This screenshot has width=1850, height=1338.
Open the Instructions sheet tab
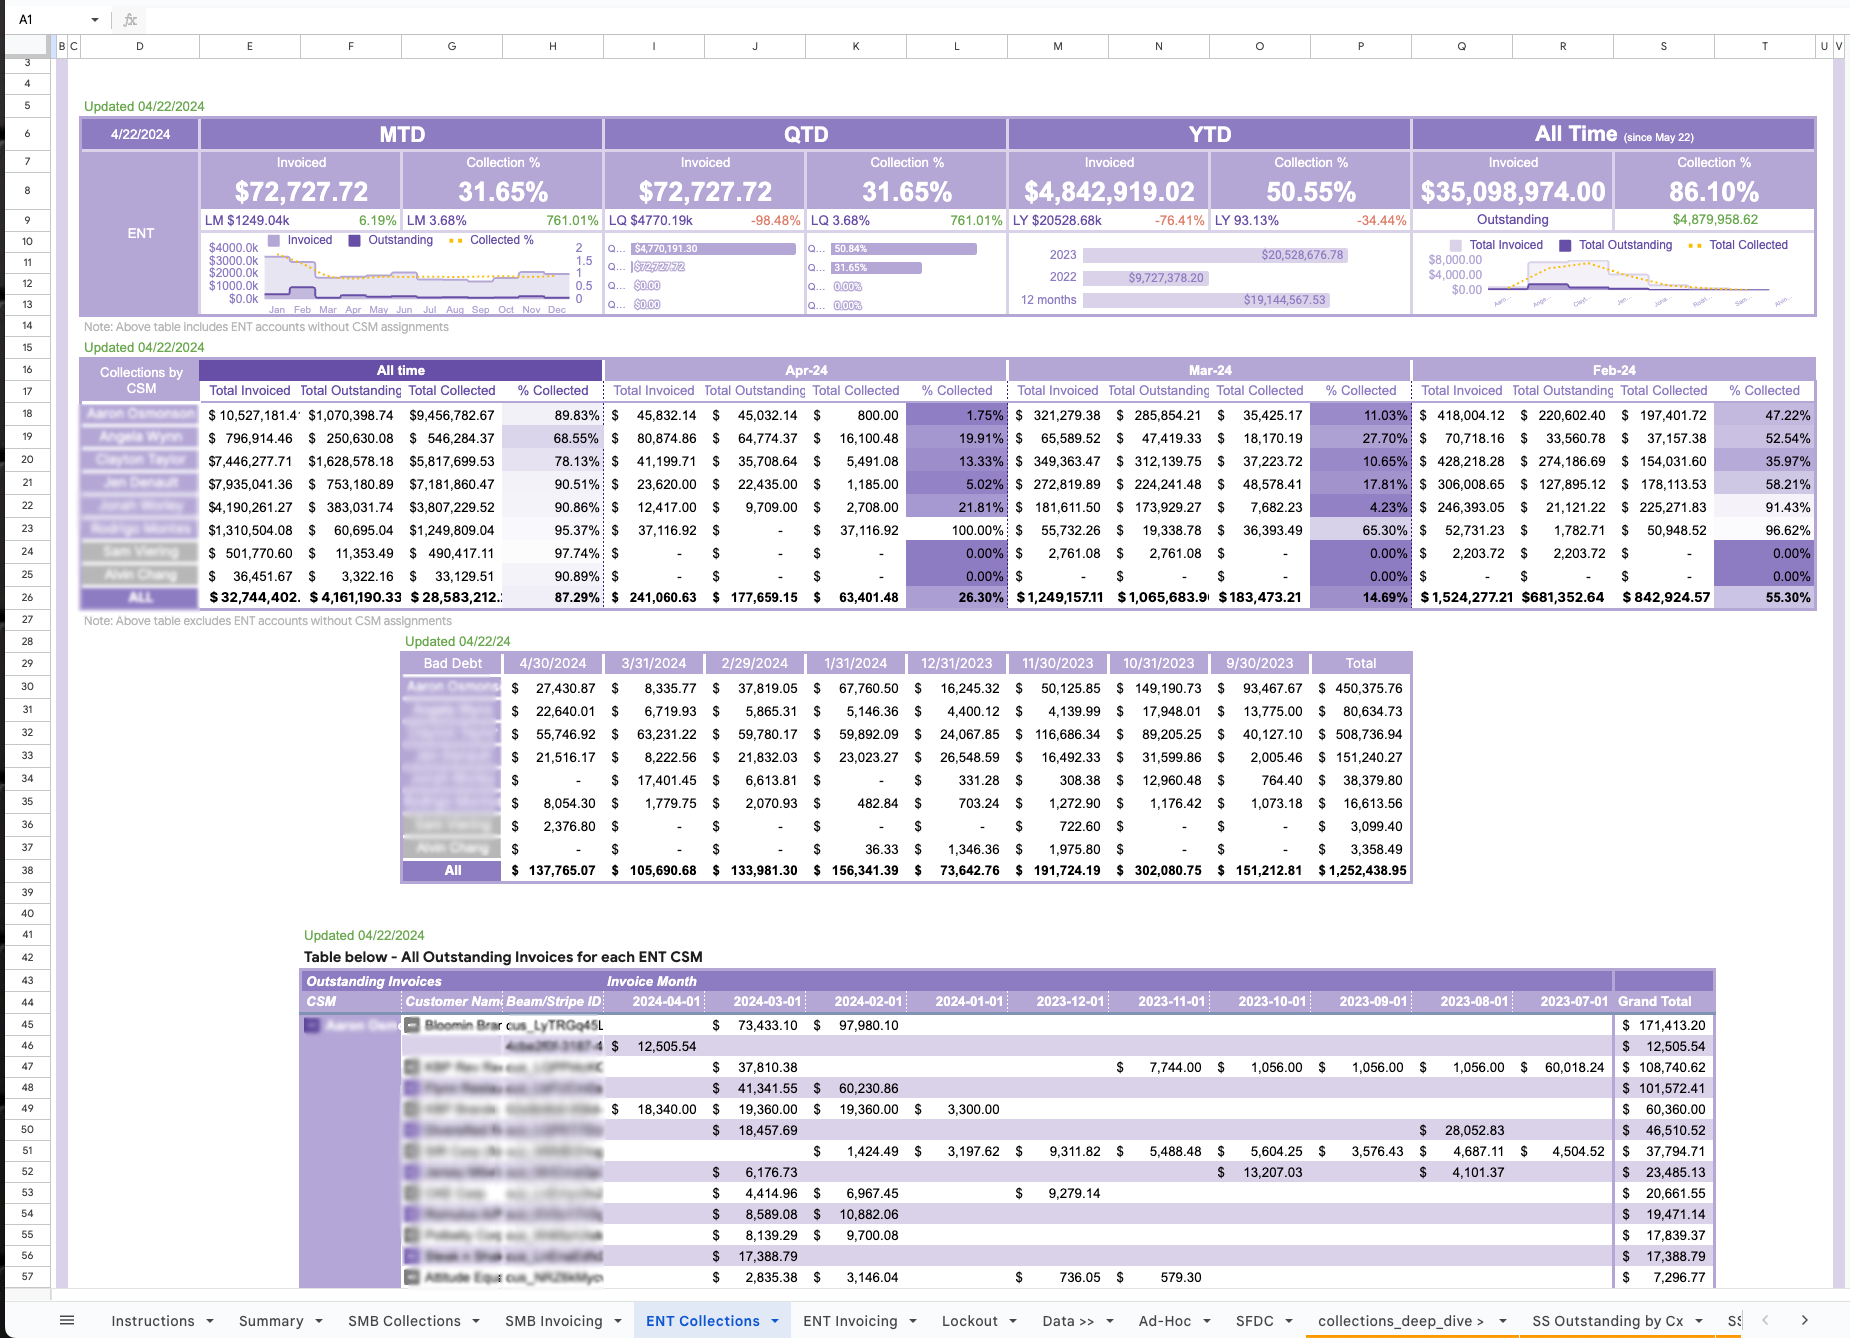[153, 1321]
